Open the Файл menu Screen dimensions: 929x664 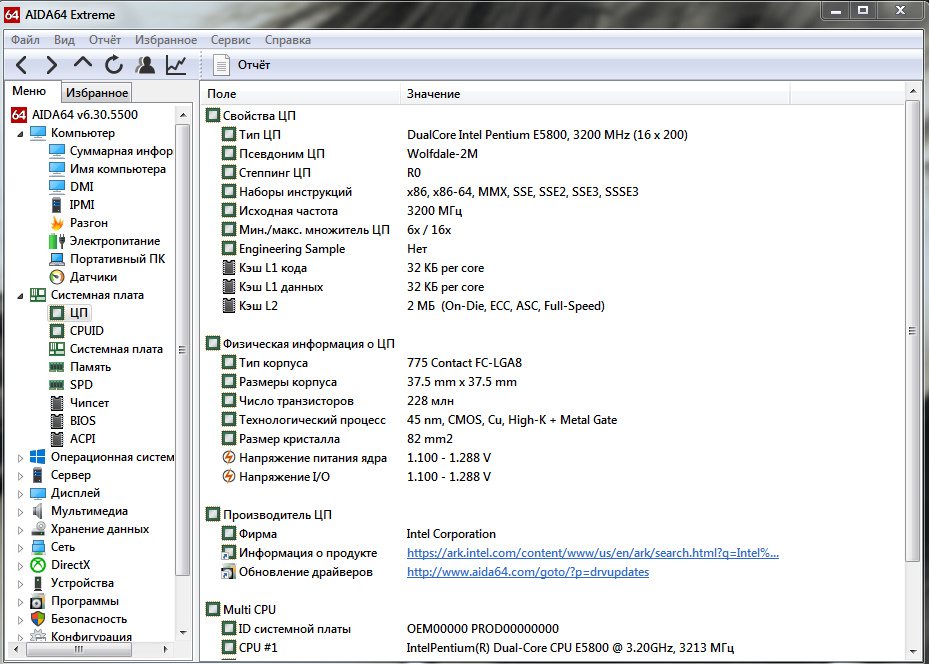click(25, 40)
